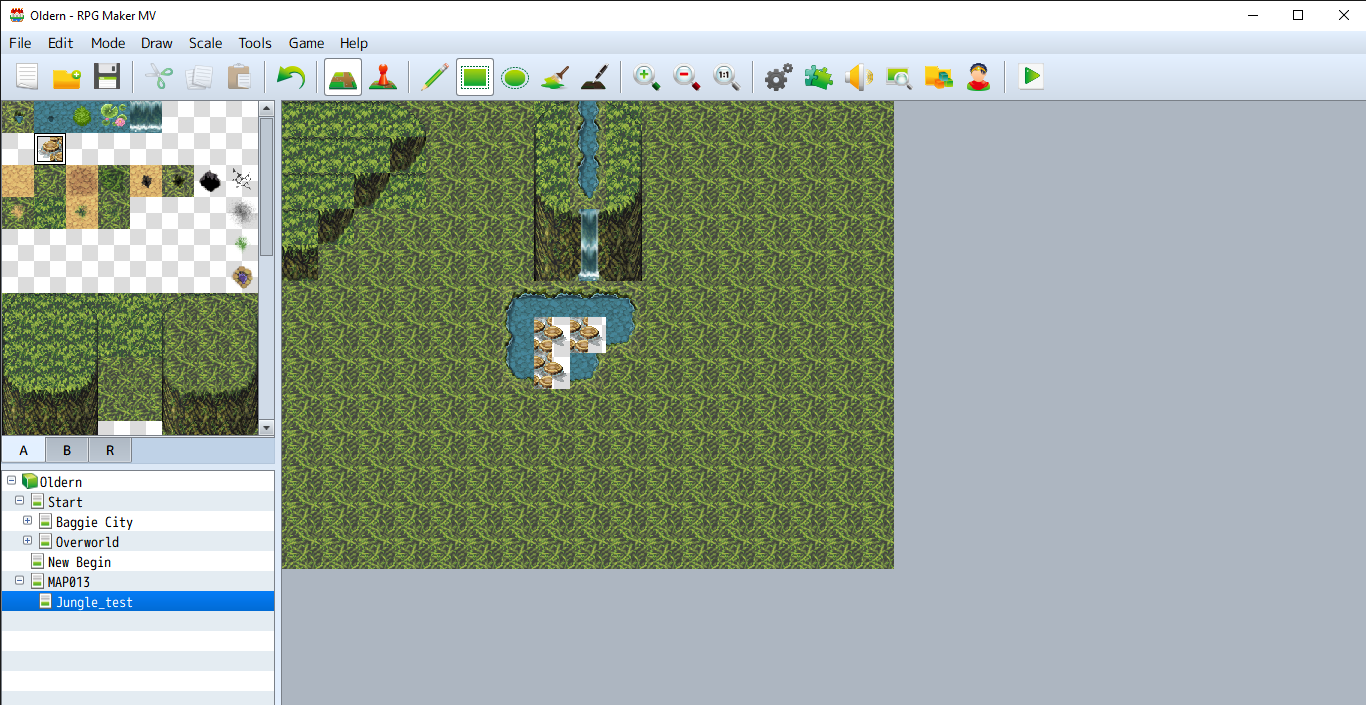Switch to Map editing mode

click(x=343, y=77)
